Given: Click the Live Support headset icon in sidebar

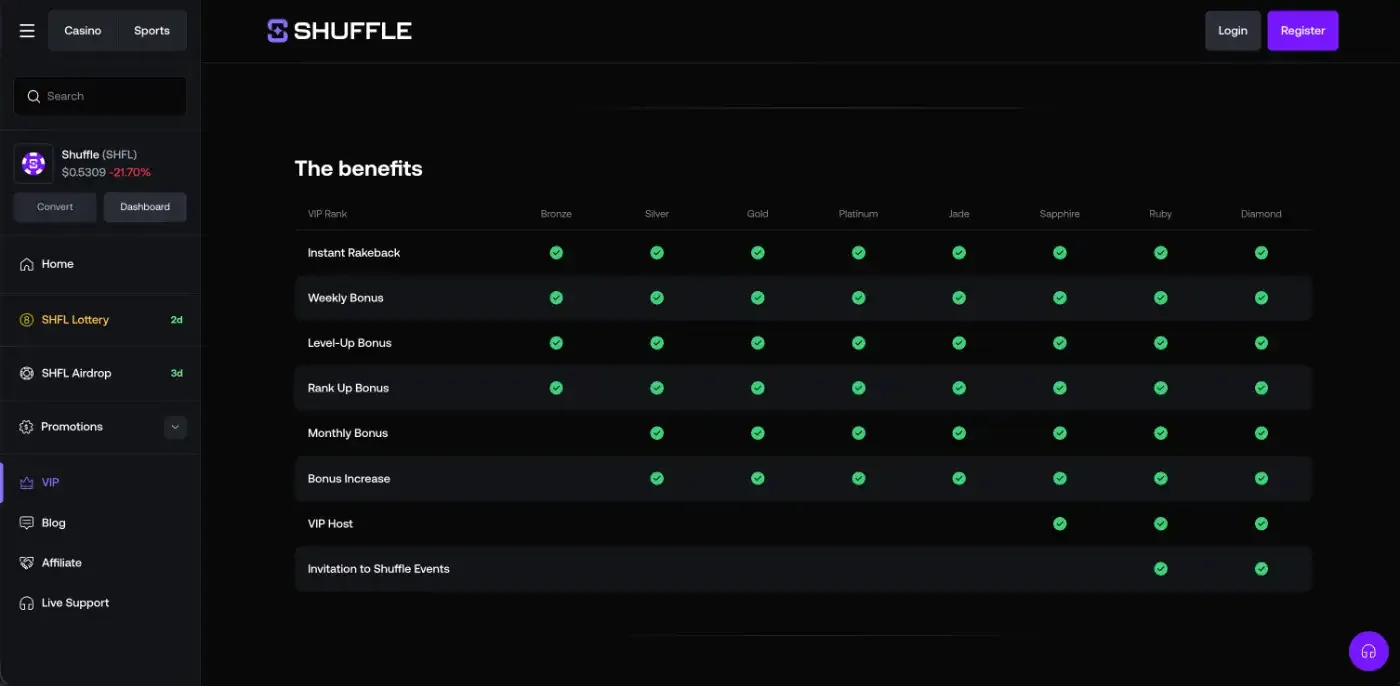Looking at the screenshot, I should click(27, 603).
